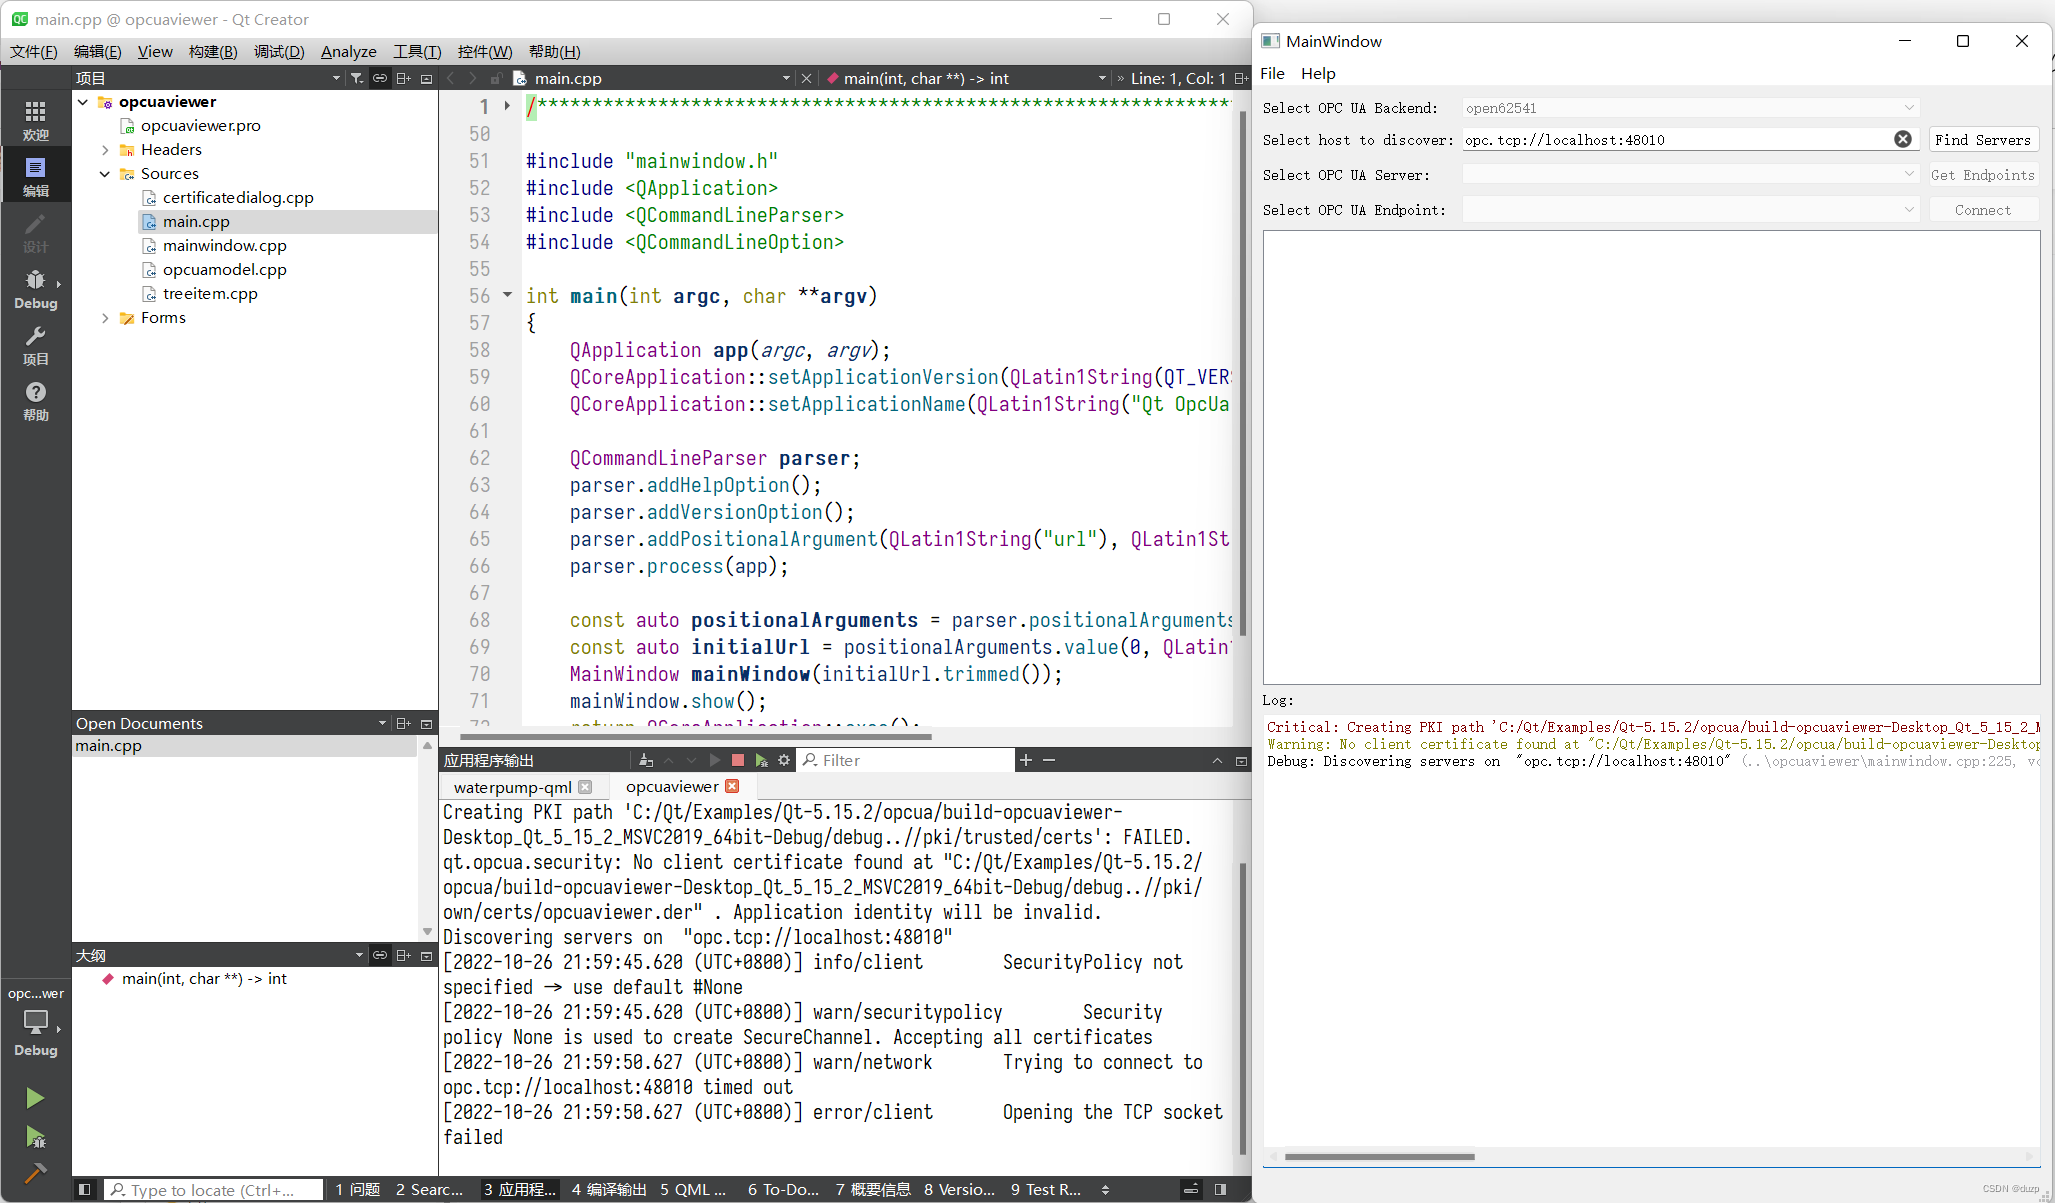2055x1203 pixels.
Task: Stop the running application with red square
Action: [738, 761]
